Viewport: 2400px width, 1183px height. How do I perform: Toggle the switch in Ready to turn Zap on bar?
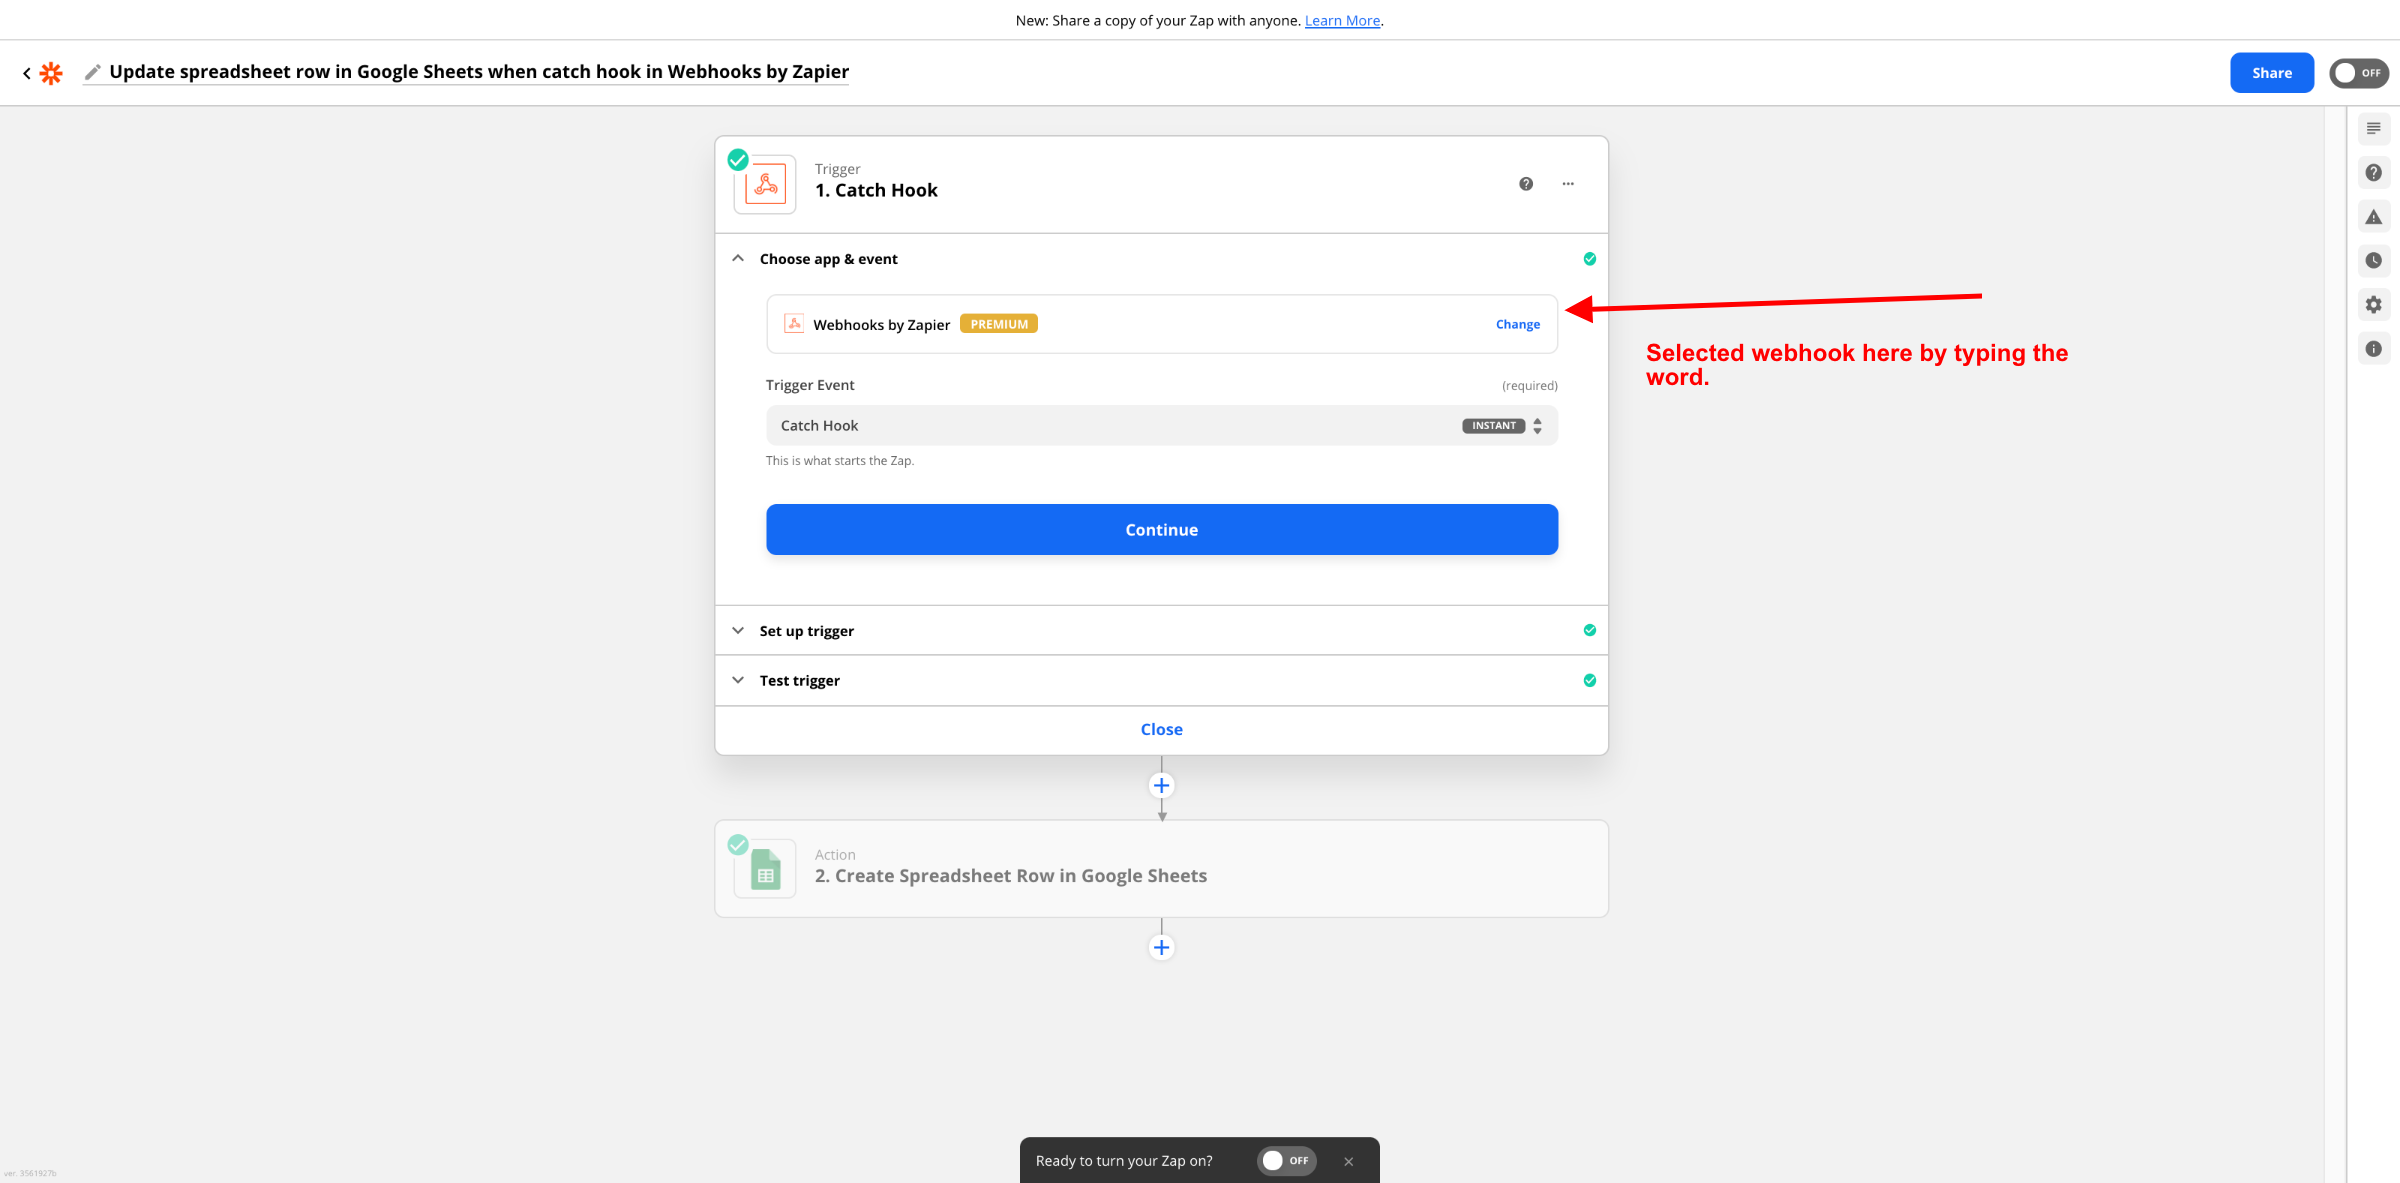click(1287, 1161)
